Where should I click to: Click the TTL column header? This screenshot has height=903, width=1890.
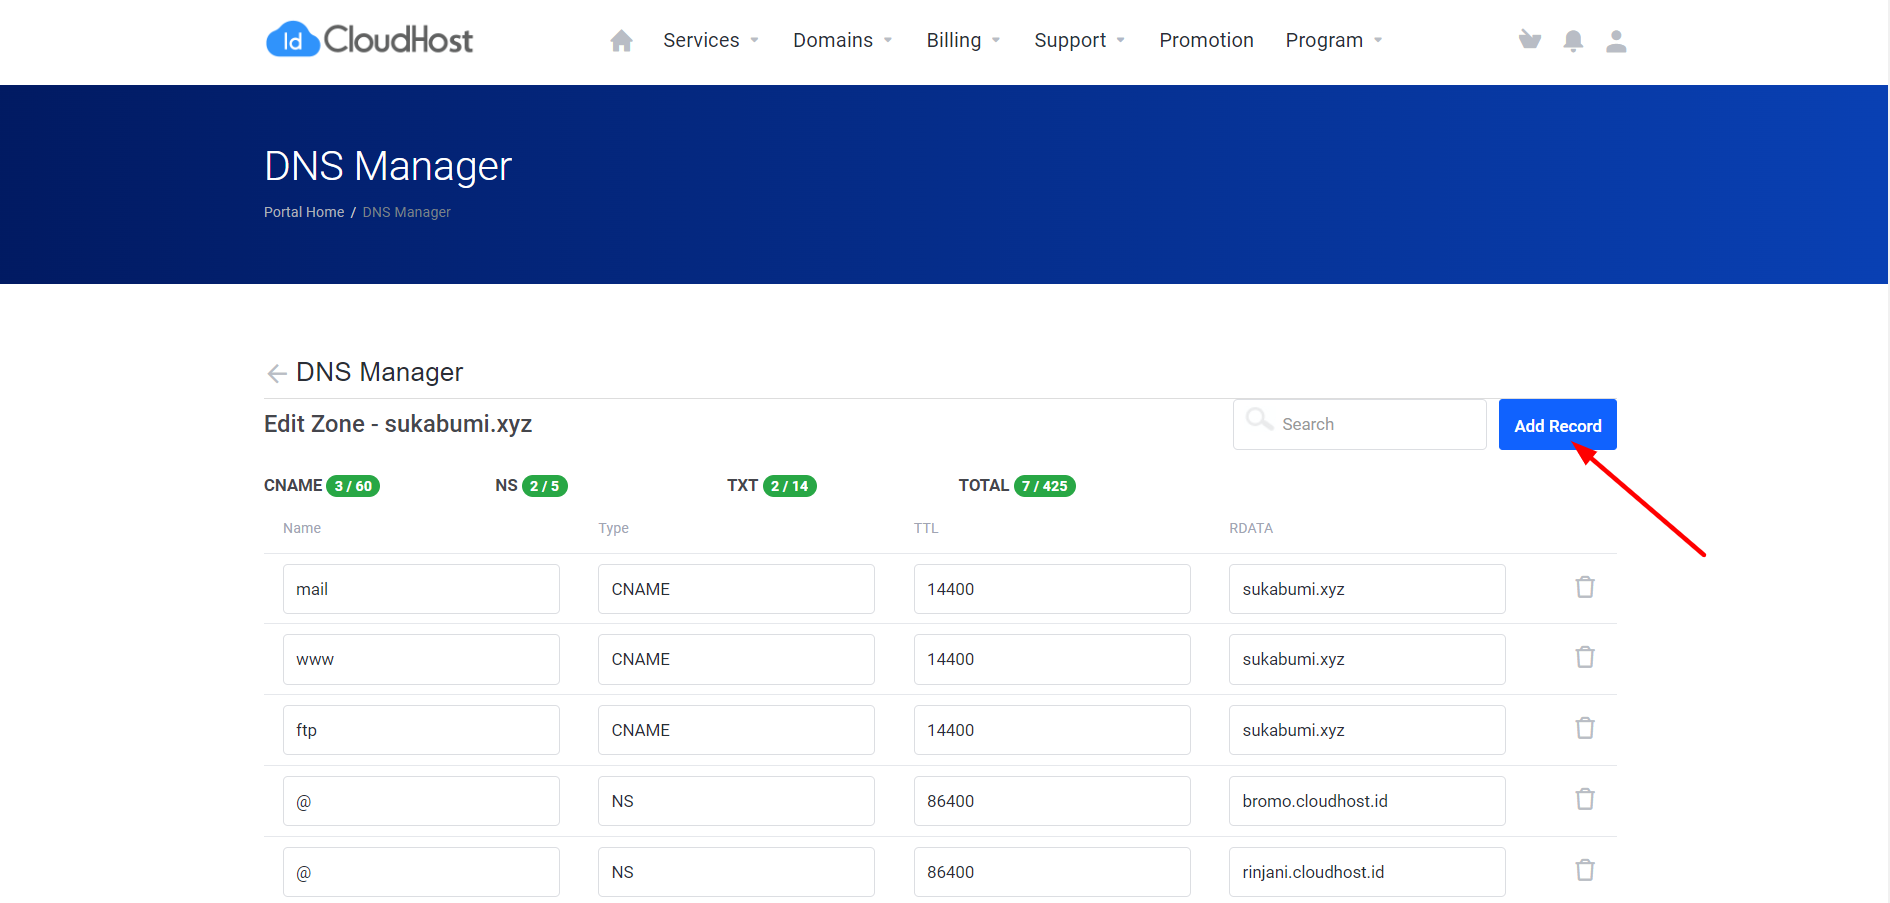[x=926, y=528]
